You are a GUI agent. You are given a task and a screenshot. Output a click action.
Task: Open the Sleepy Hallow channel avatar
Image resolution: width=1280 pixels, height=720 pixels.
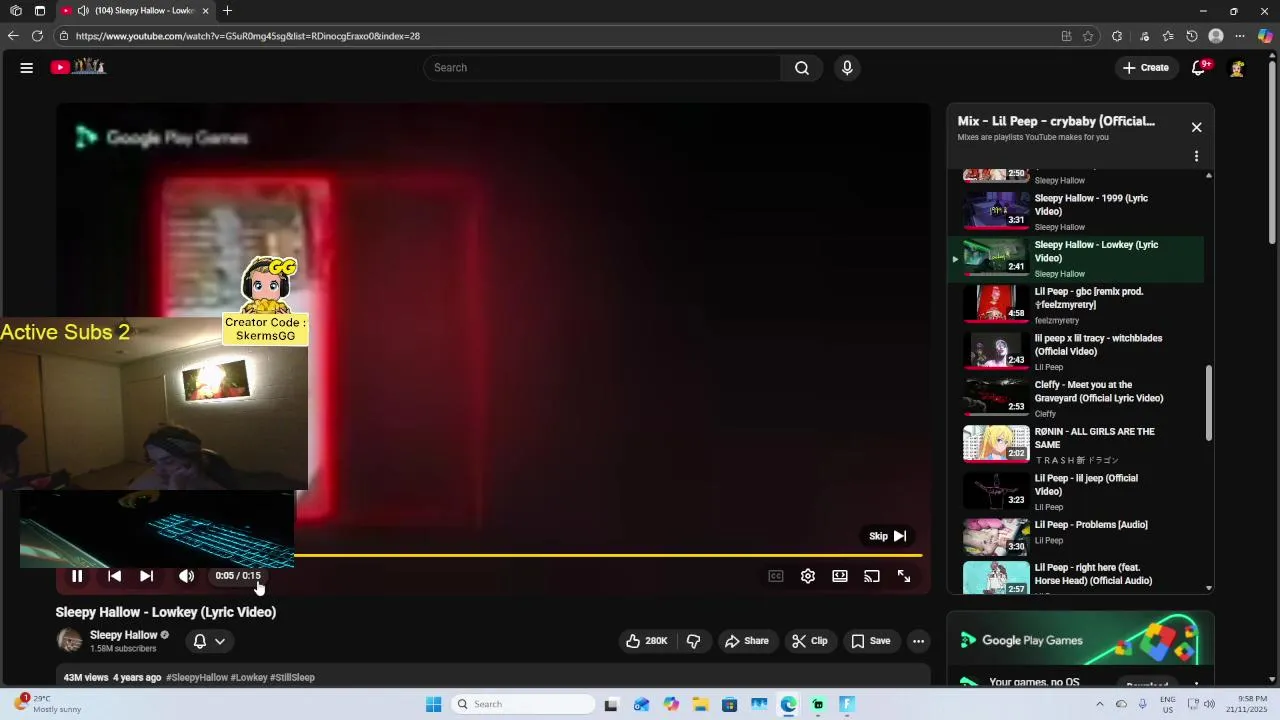[69, 641]
